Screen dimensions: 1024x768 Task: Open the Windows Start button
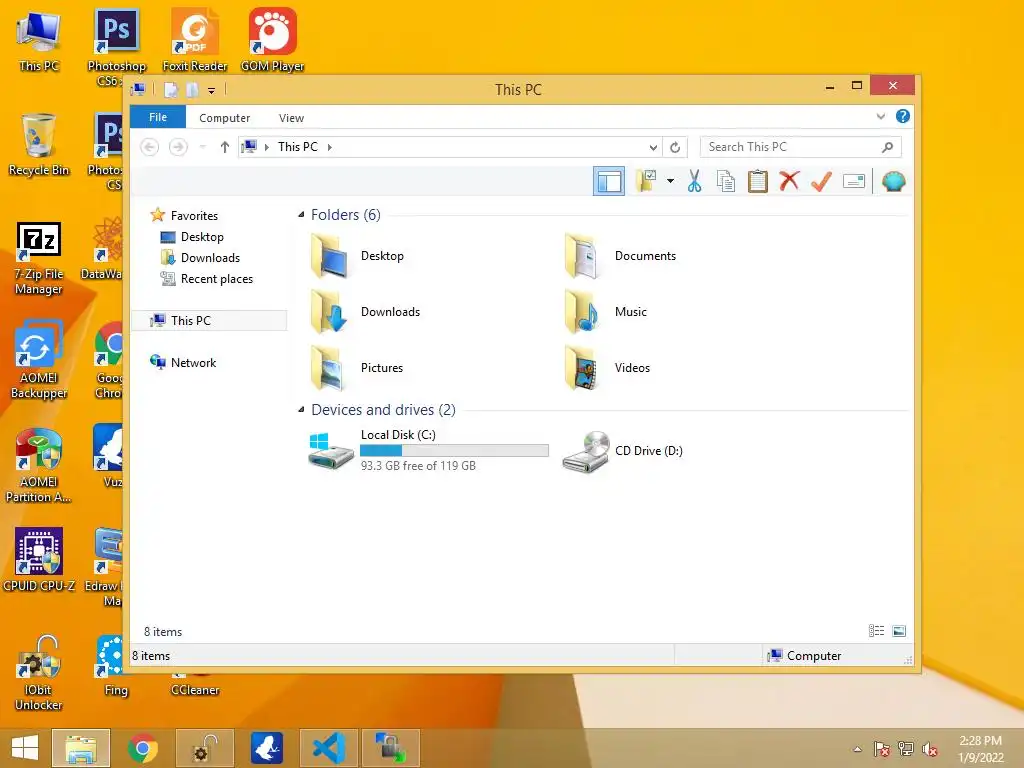point(24,748)
